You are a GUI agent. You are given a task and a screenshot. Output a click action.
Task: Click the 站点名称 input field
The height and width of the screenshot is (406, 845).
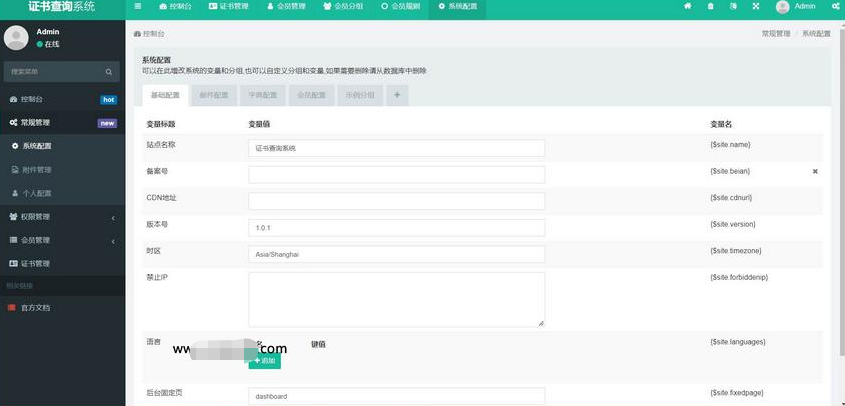396,148
